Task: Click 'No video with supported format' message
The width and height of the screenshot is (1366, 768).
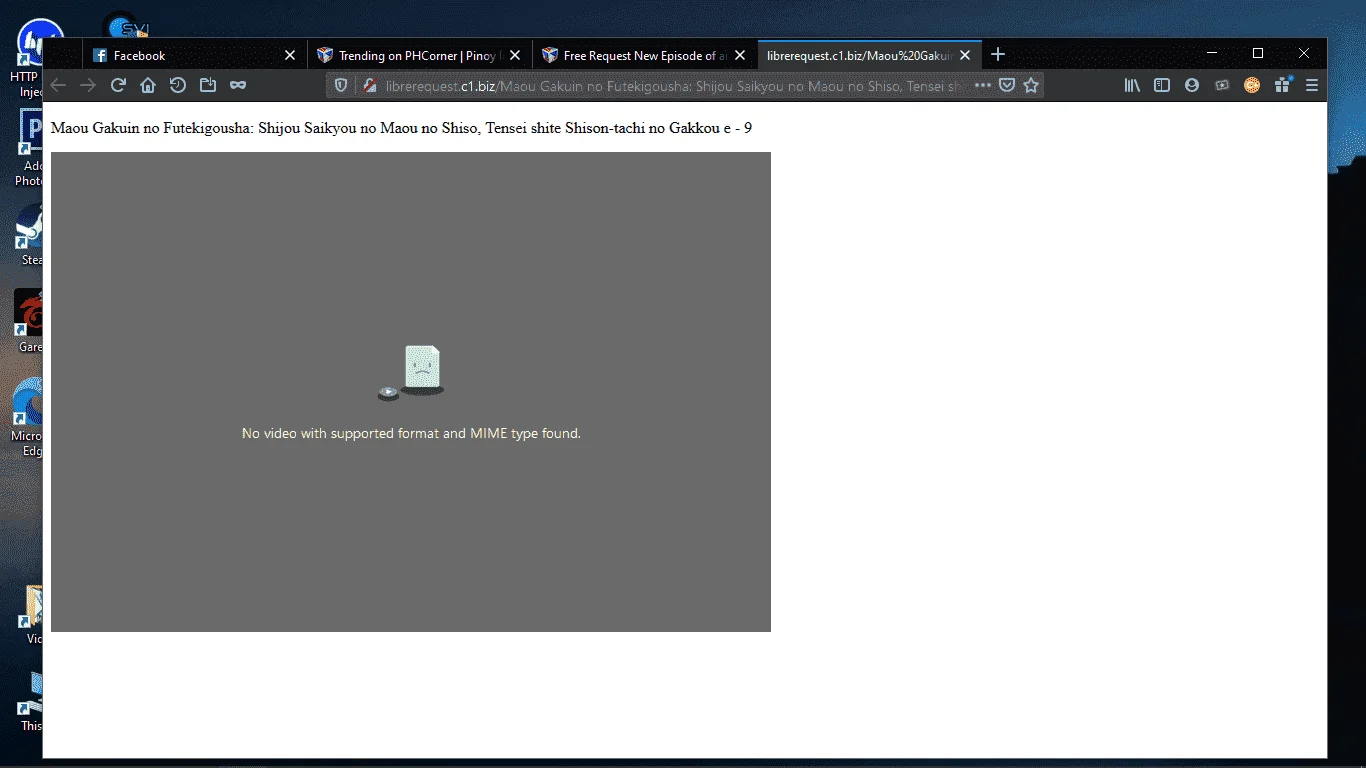Action: click(x=411, y=434)
